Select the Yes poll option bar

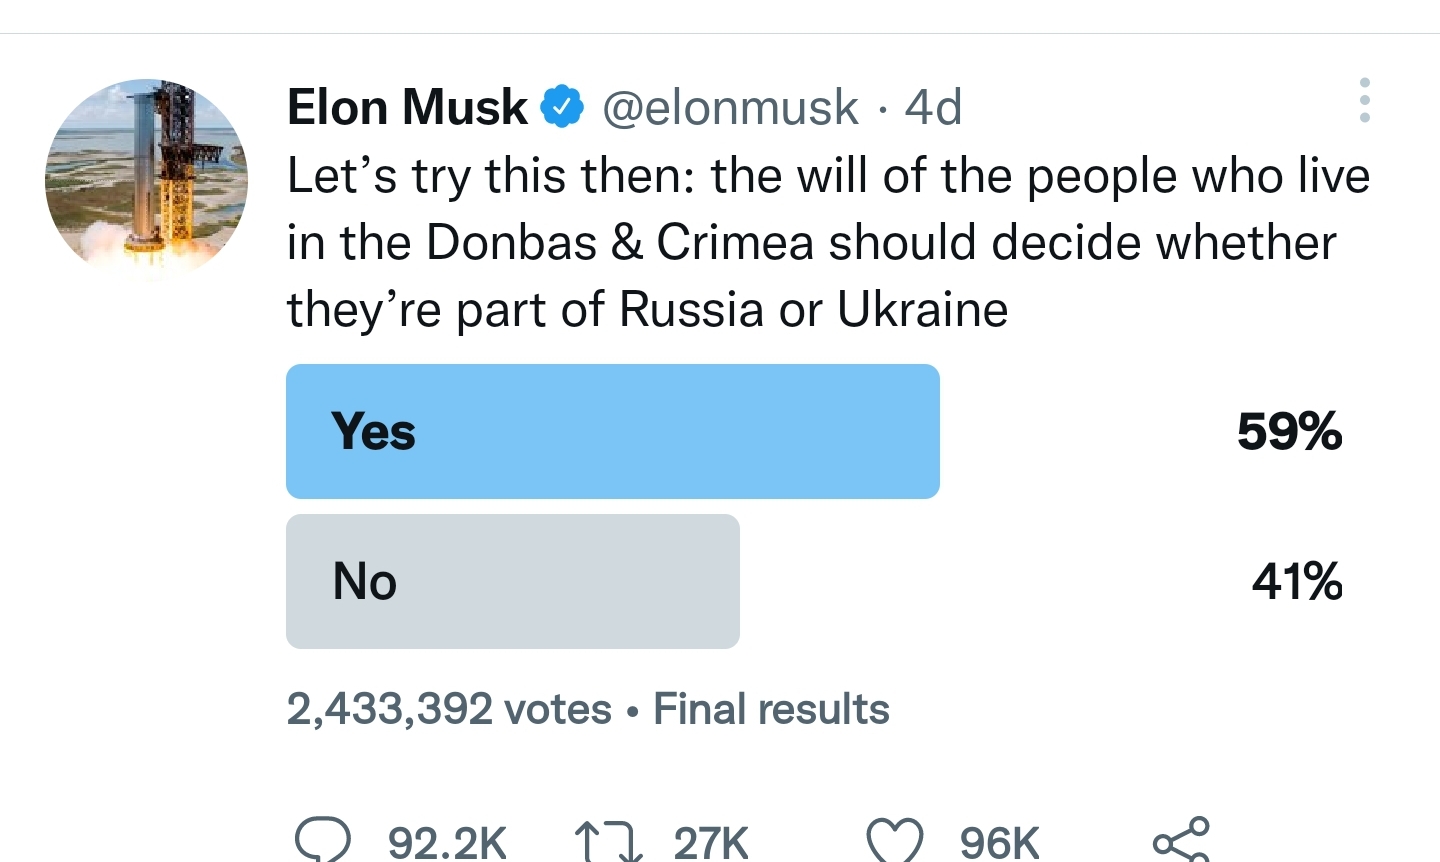pyautogui.click(x=613, y=431)
